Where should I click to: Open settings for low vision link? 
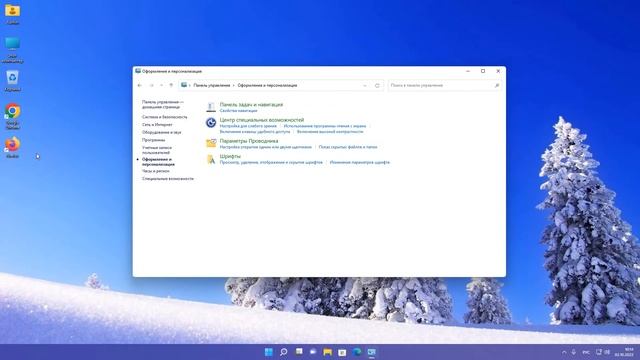pos(248,126)
